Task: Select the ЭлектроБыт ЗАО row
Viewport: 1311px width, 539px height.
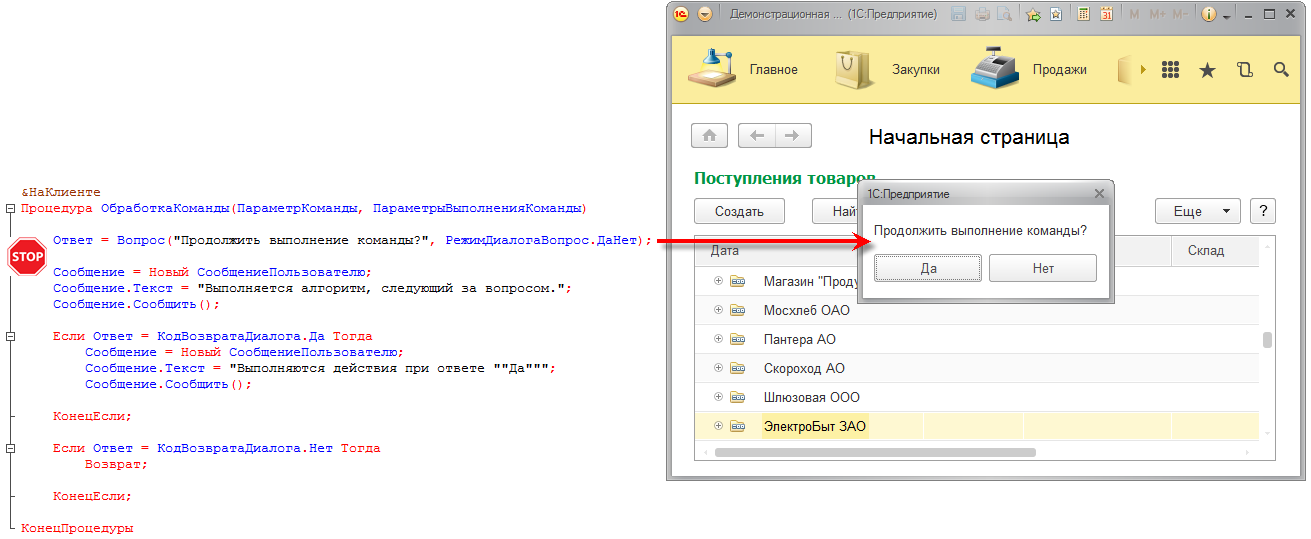Action: click(x=977, y=426)
